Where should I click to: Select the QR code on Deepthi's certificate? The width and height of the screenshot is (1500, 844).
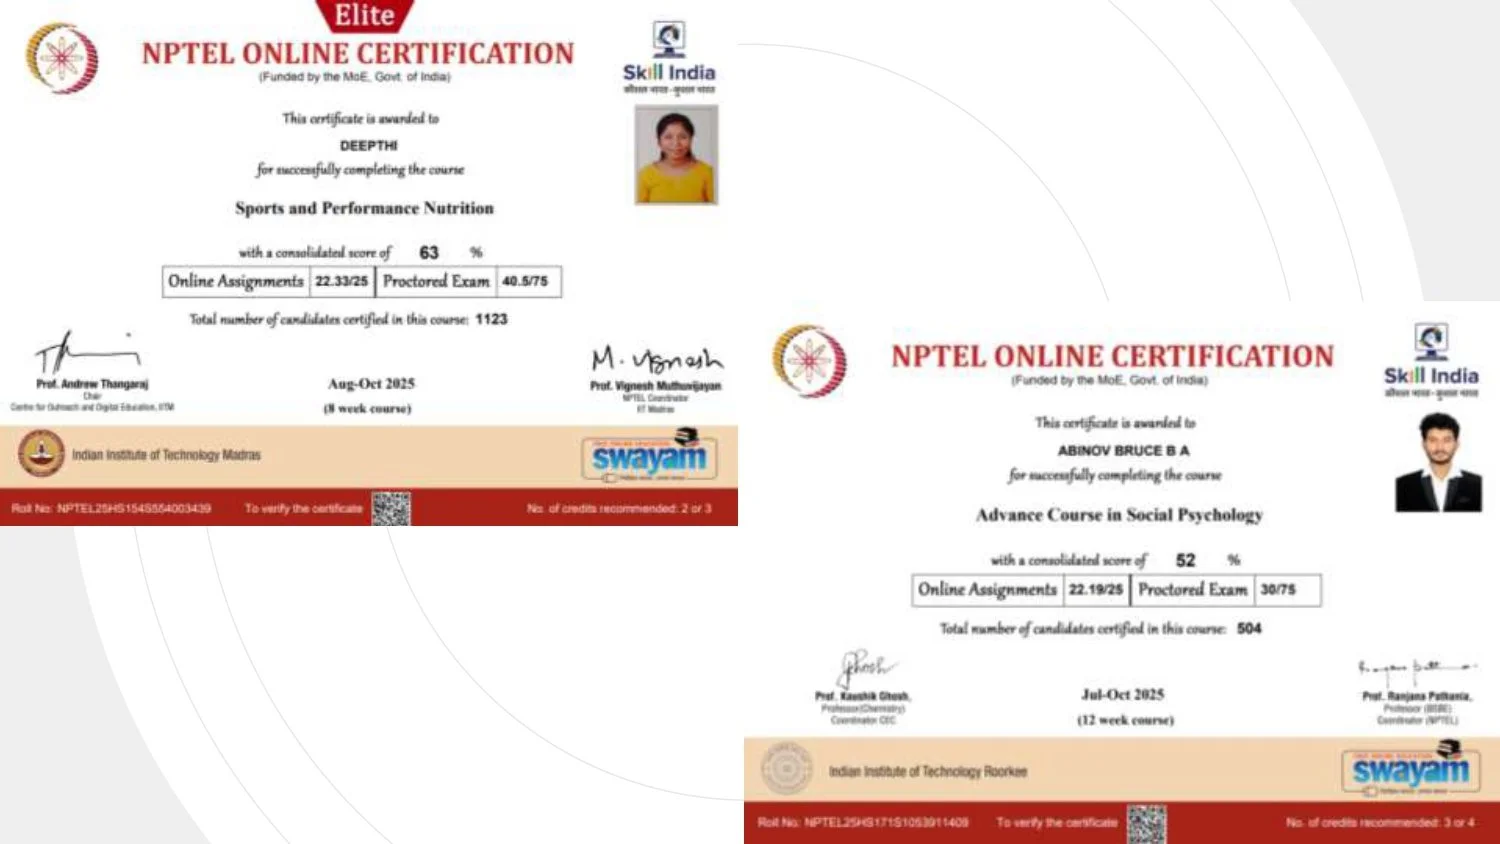click(391, 508)
